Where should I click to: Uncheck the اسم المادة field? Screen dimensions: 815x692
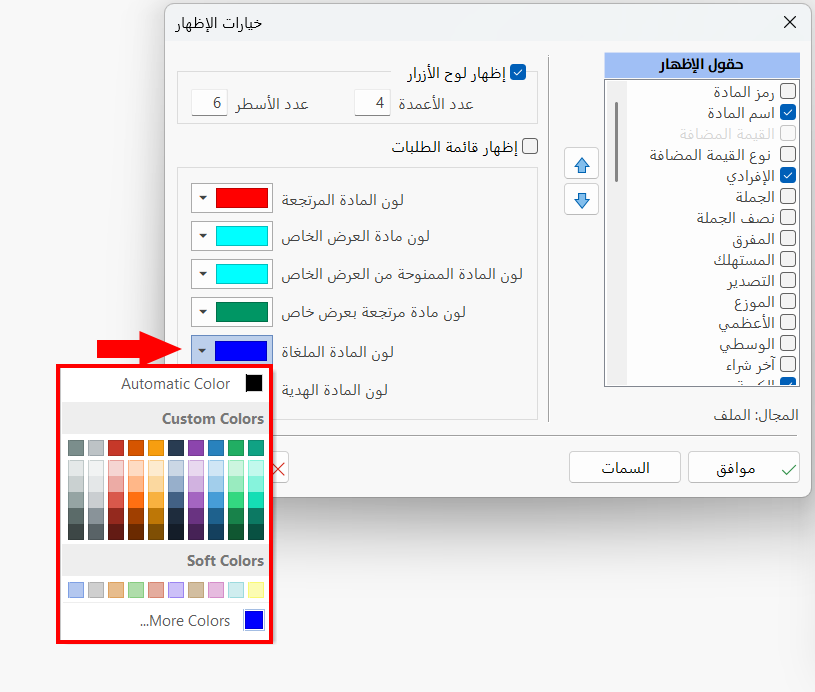click(788, 111)
